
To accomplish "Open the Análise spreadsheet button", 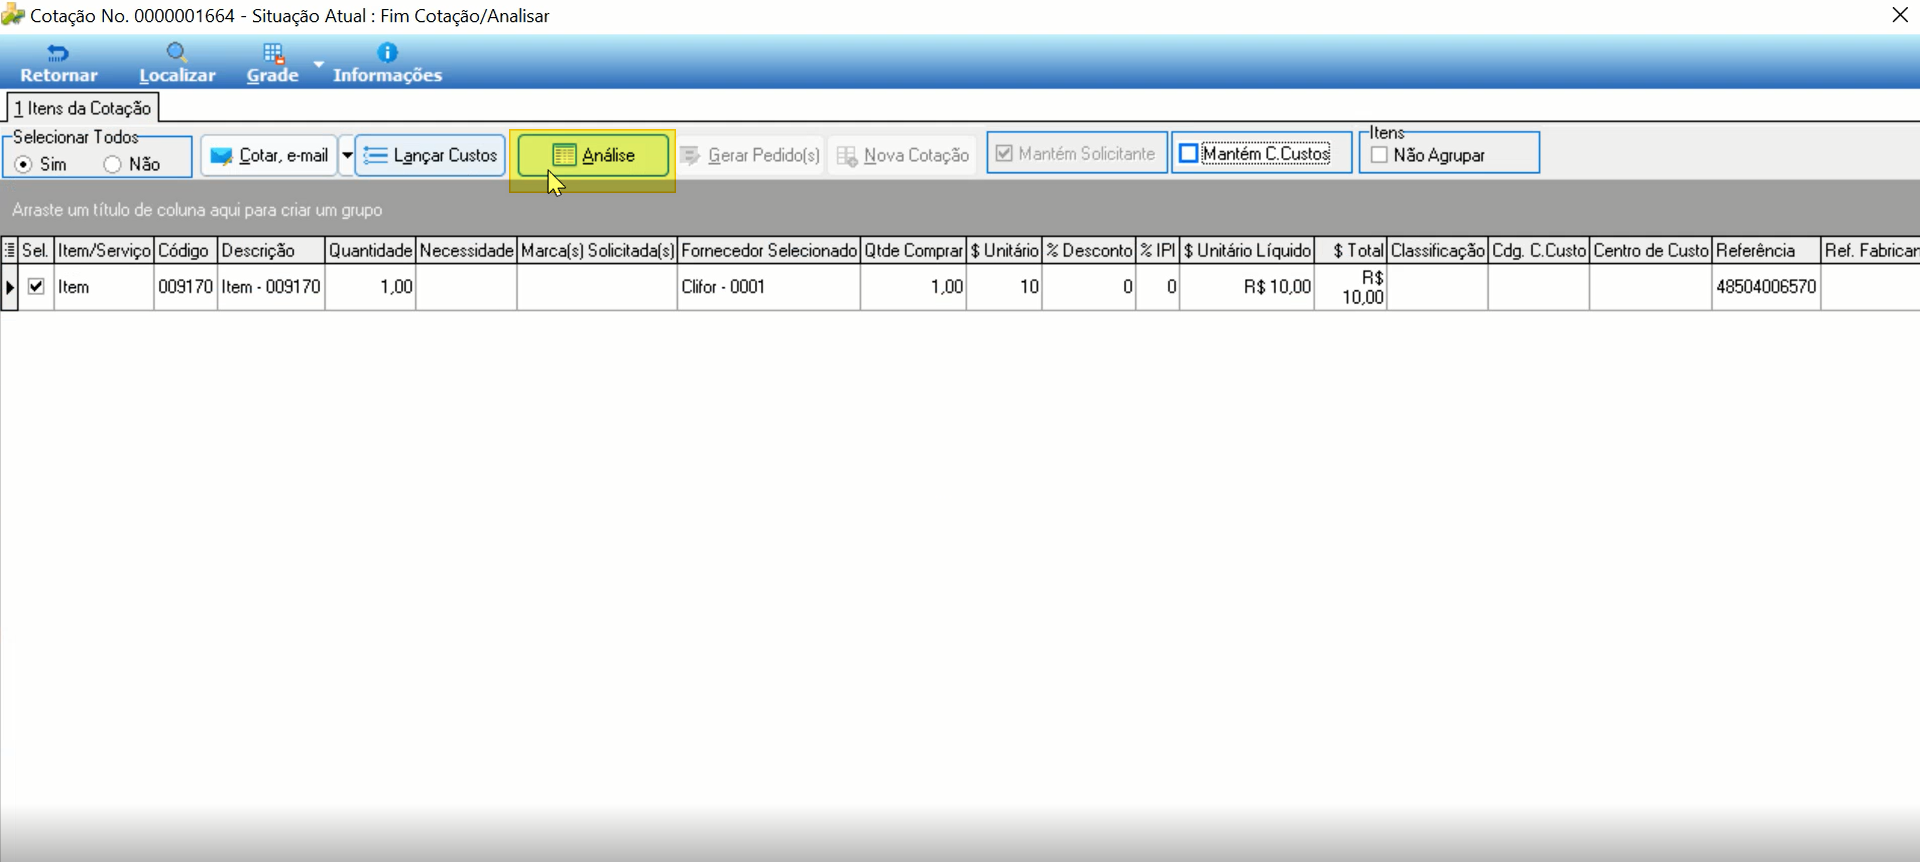I will 593,156.
